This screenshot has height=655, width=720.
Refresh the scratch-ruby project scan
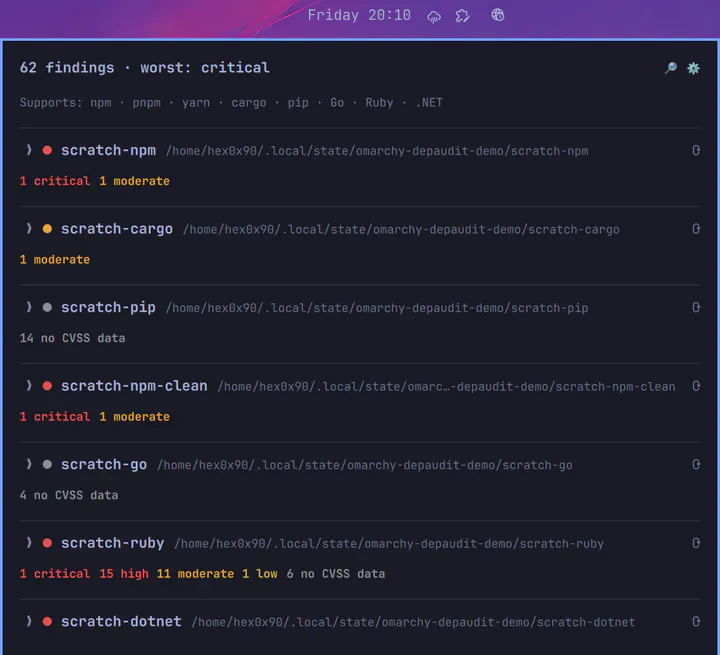[x=696, y=543]
